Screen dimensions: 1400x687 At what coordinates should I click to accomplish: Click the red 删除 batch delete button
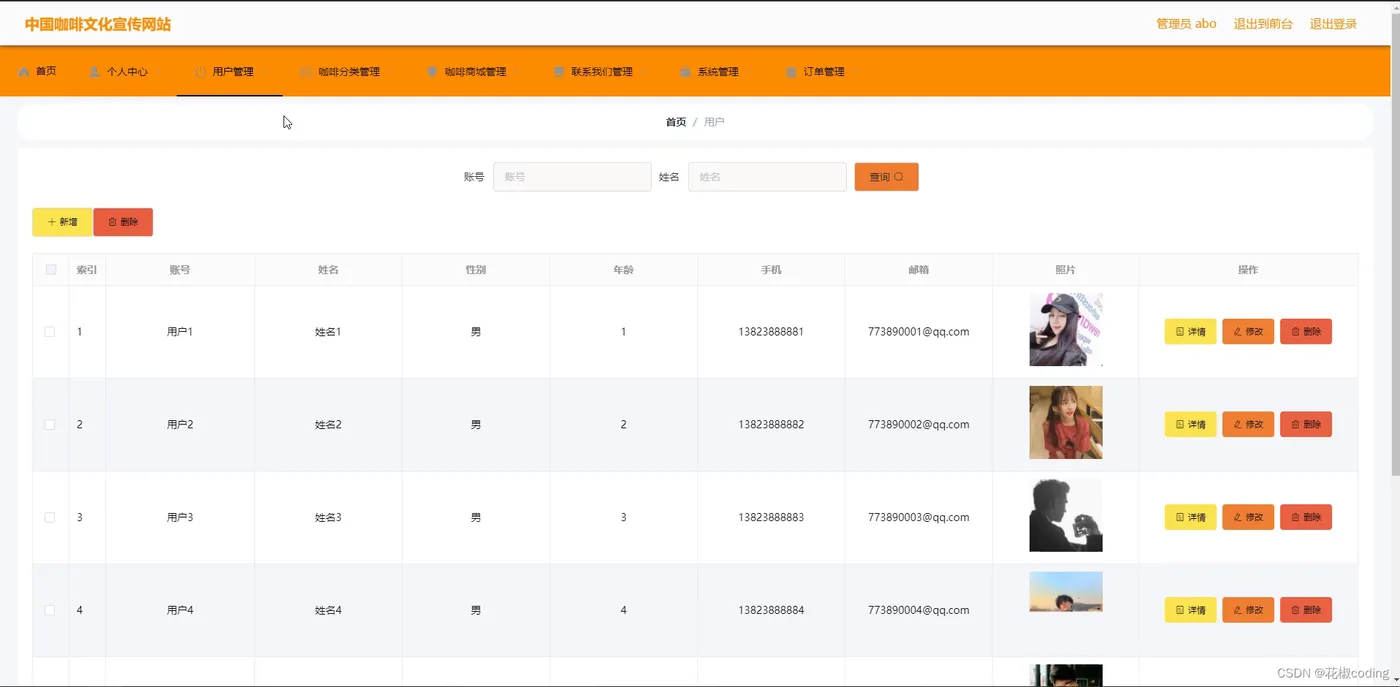coord(123,222)
